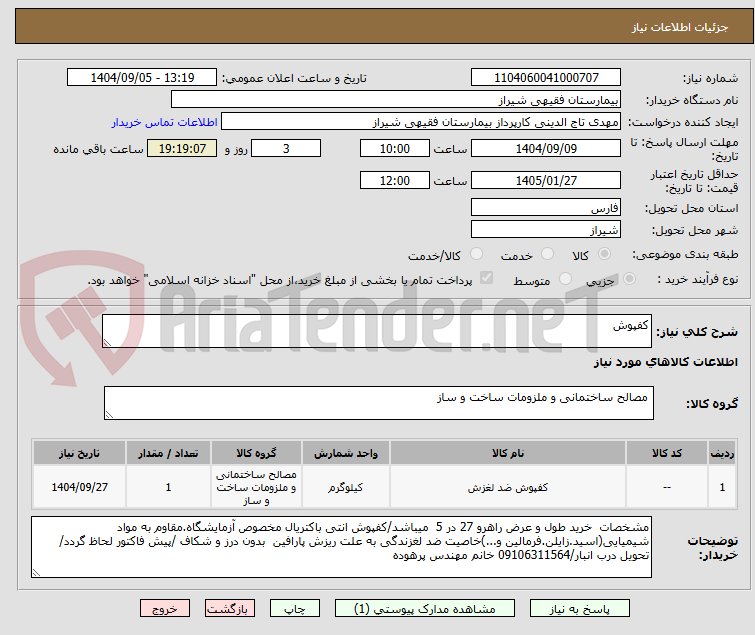Click the need date cell 1404/09/27
Screen dimensions: 755x635
click(79, 487)
